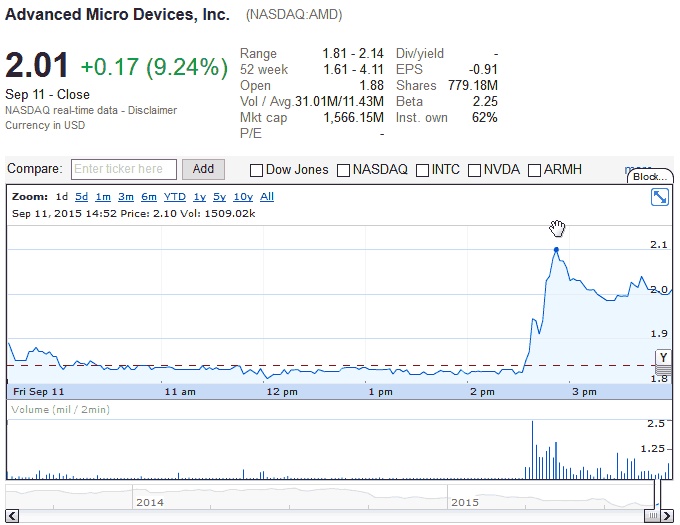This screenshot has width=680, height=525.
Task: Click the highlighted peak point at 2.10
Action: click(x=556, y=250)
